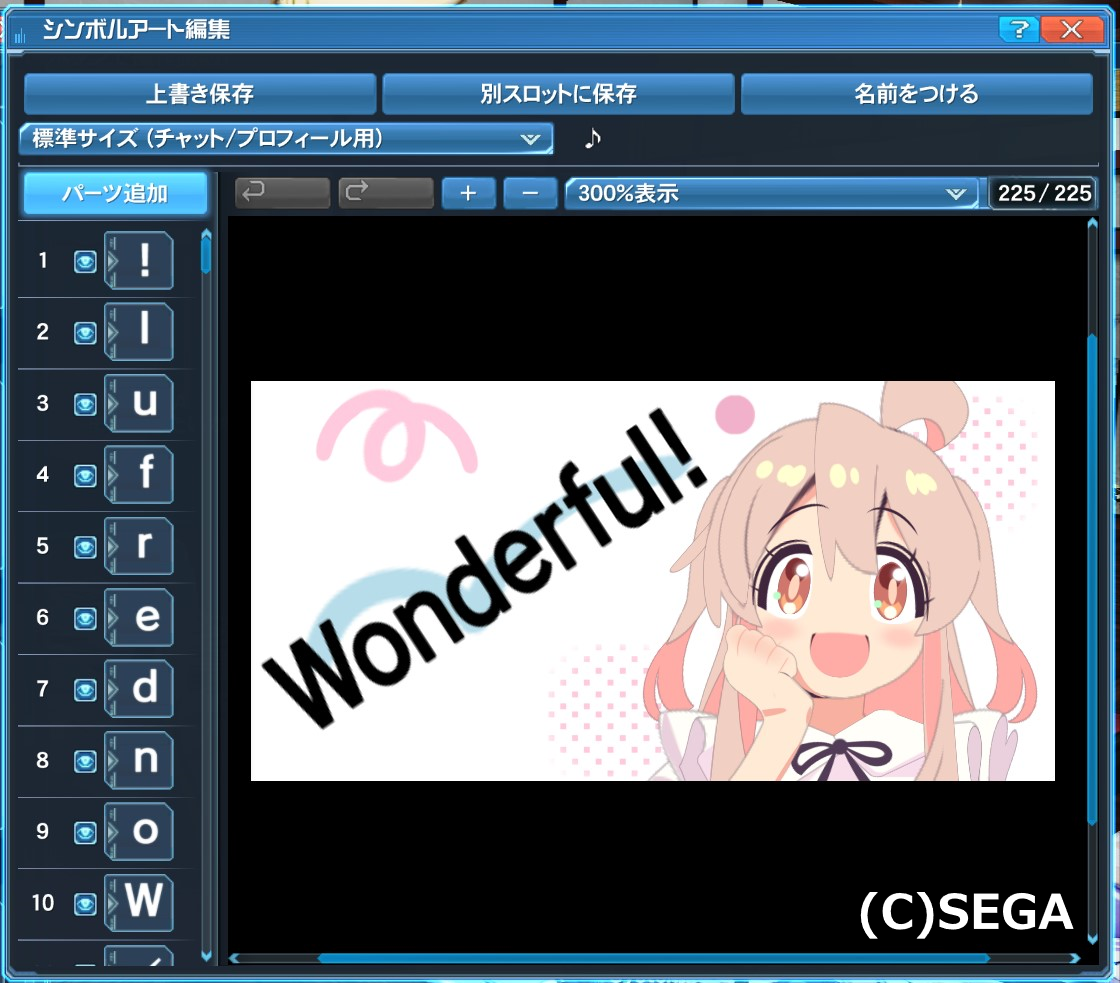The width and height of the screenshot is (1120, 983).
Task: Click the undo arrow button
Action: 282,193
